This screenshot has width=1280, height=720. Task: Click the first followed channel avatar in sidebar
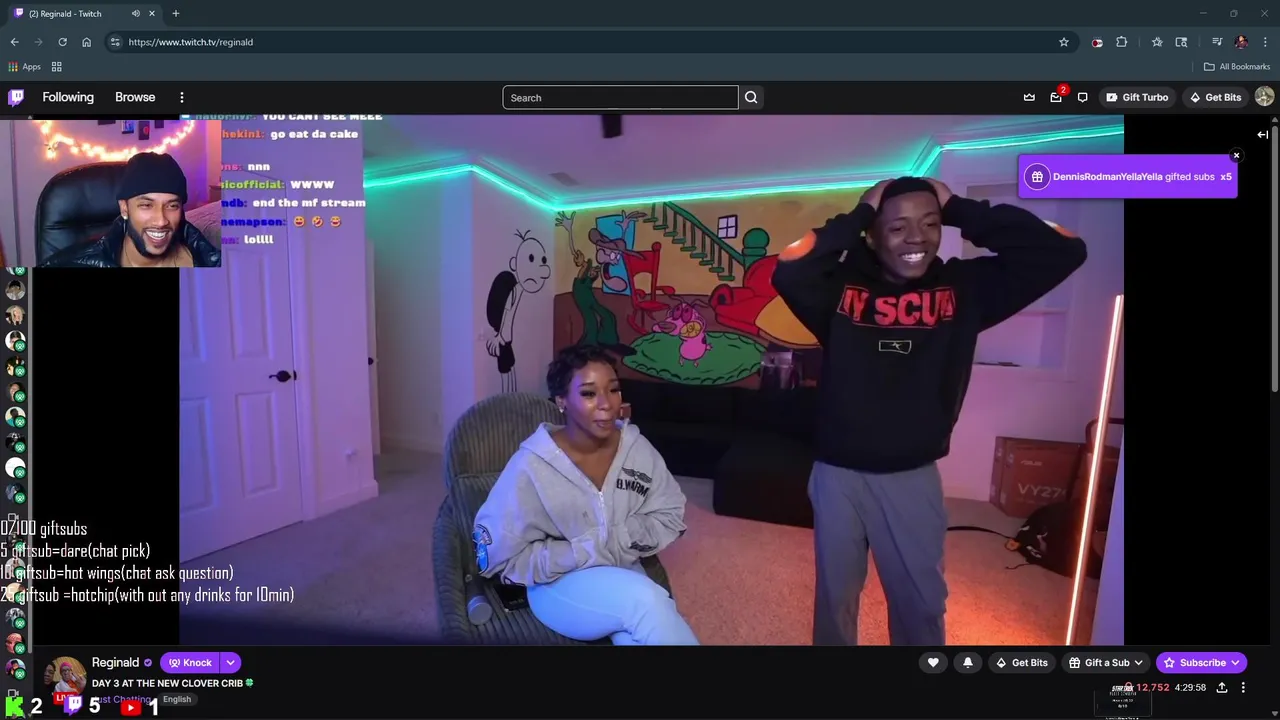[15, 290]
